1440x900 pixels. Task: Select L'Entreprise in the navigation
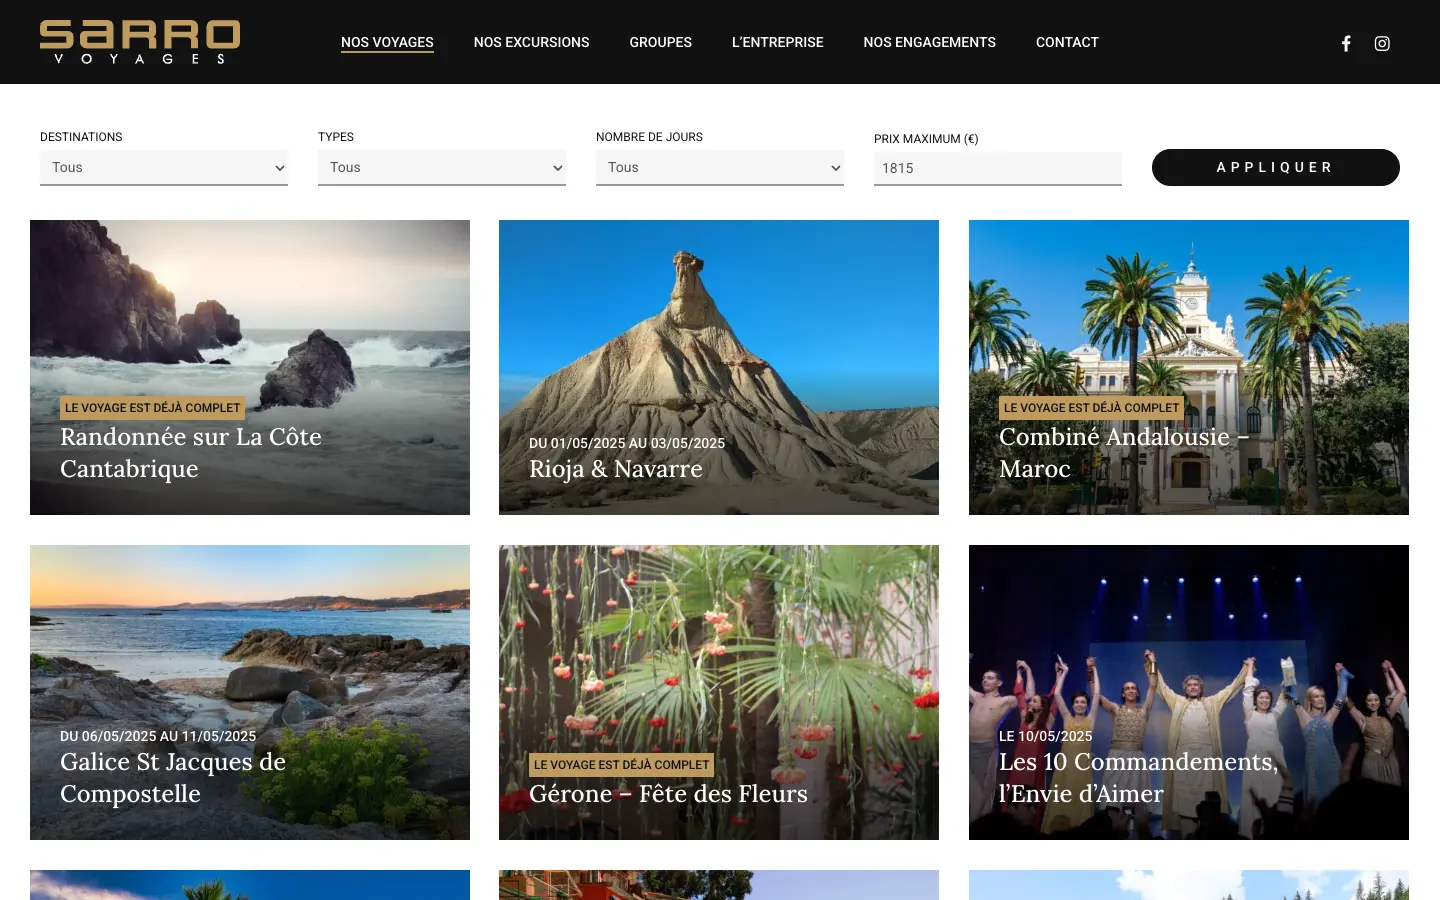pyautogui.click(x=777, y=42)
